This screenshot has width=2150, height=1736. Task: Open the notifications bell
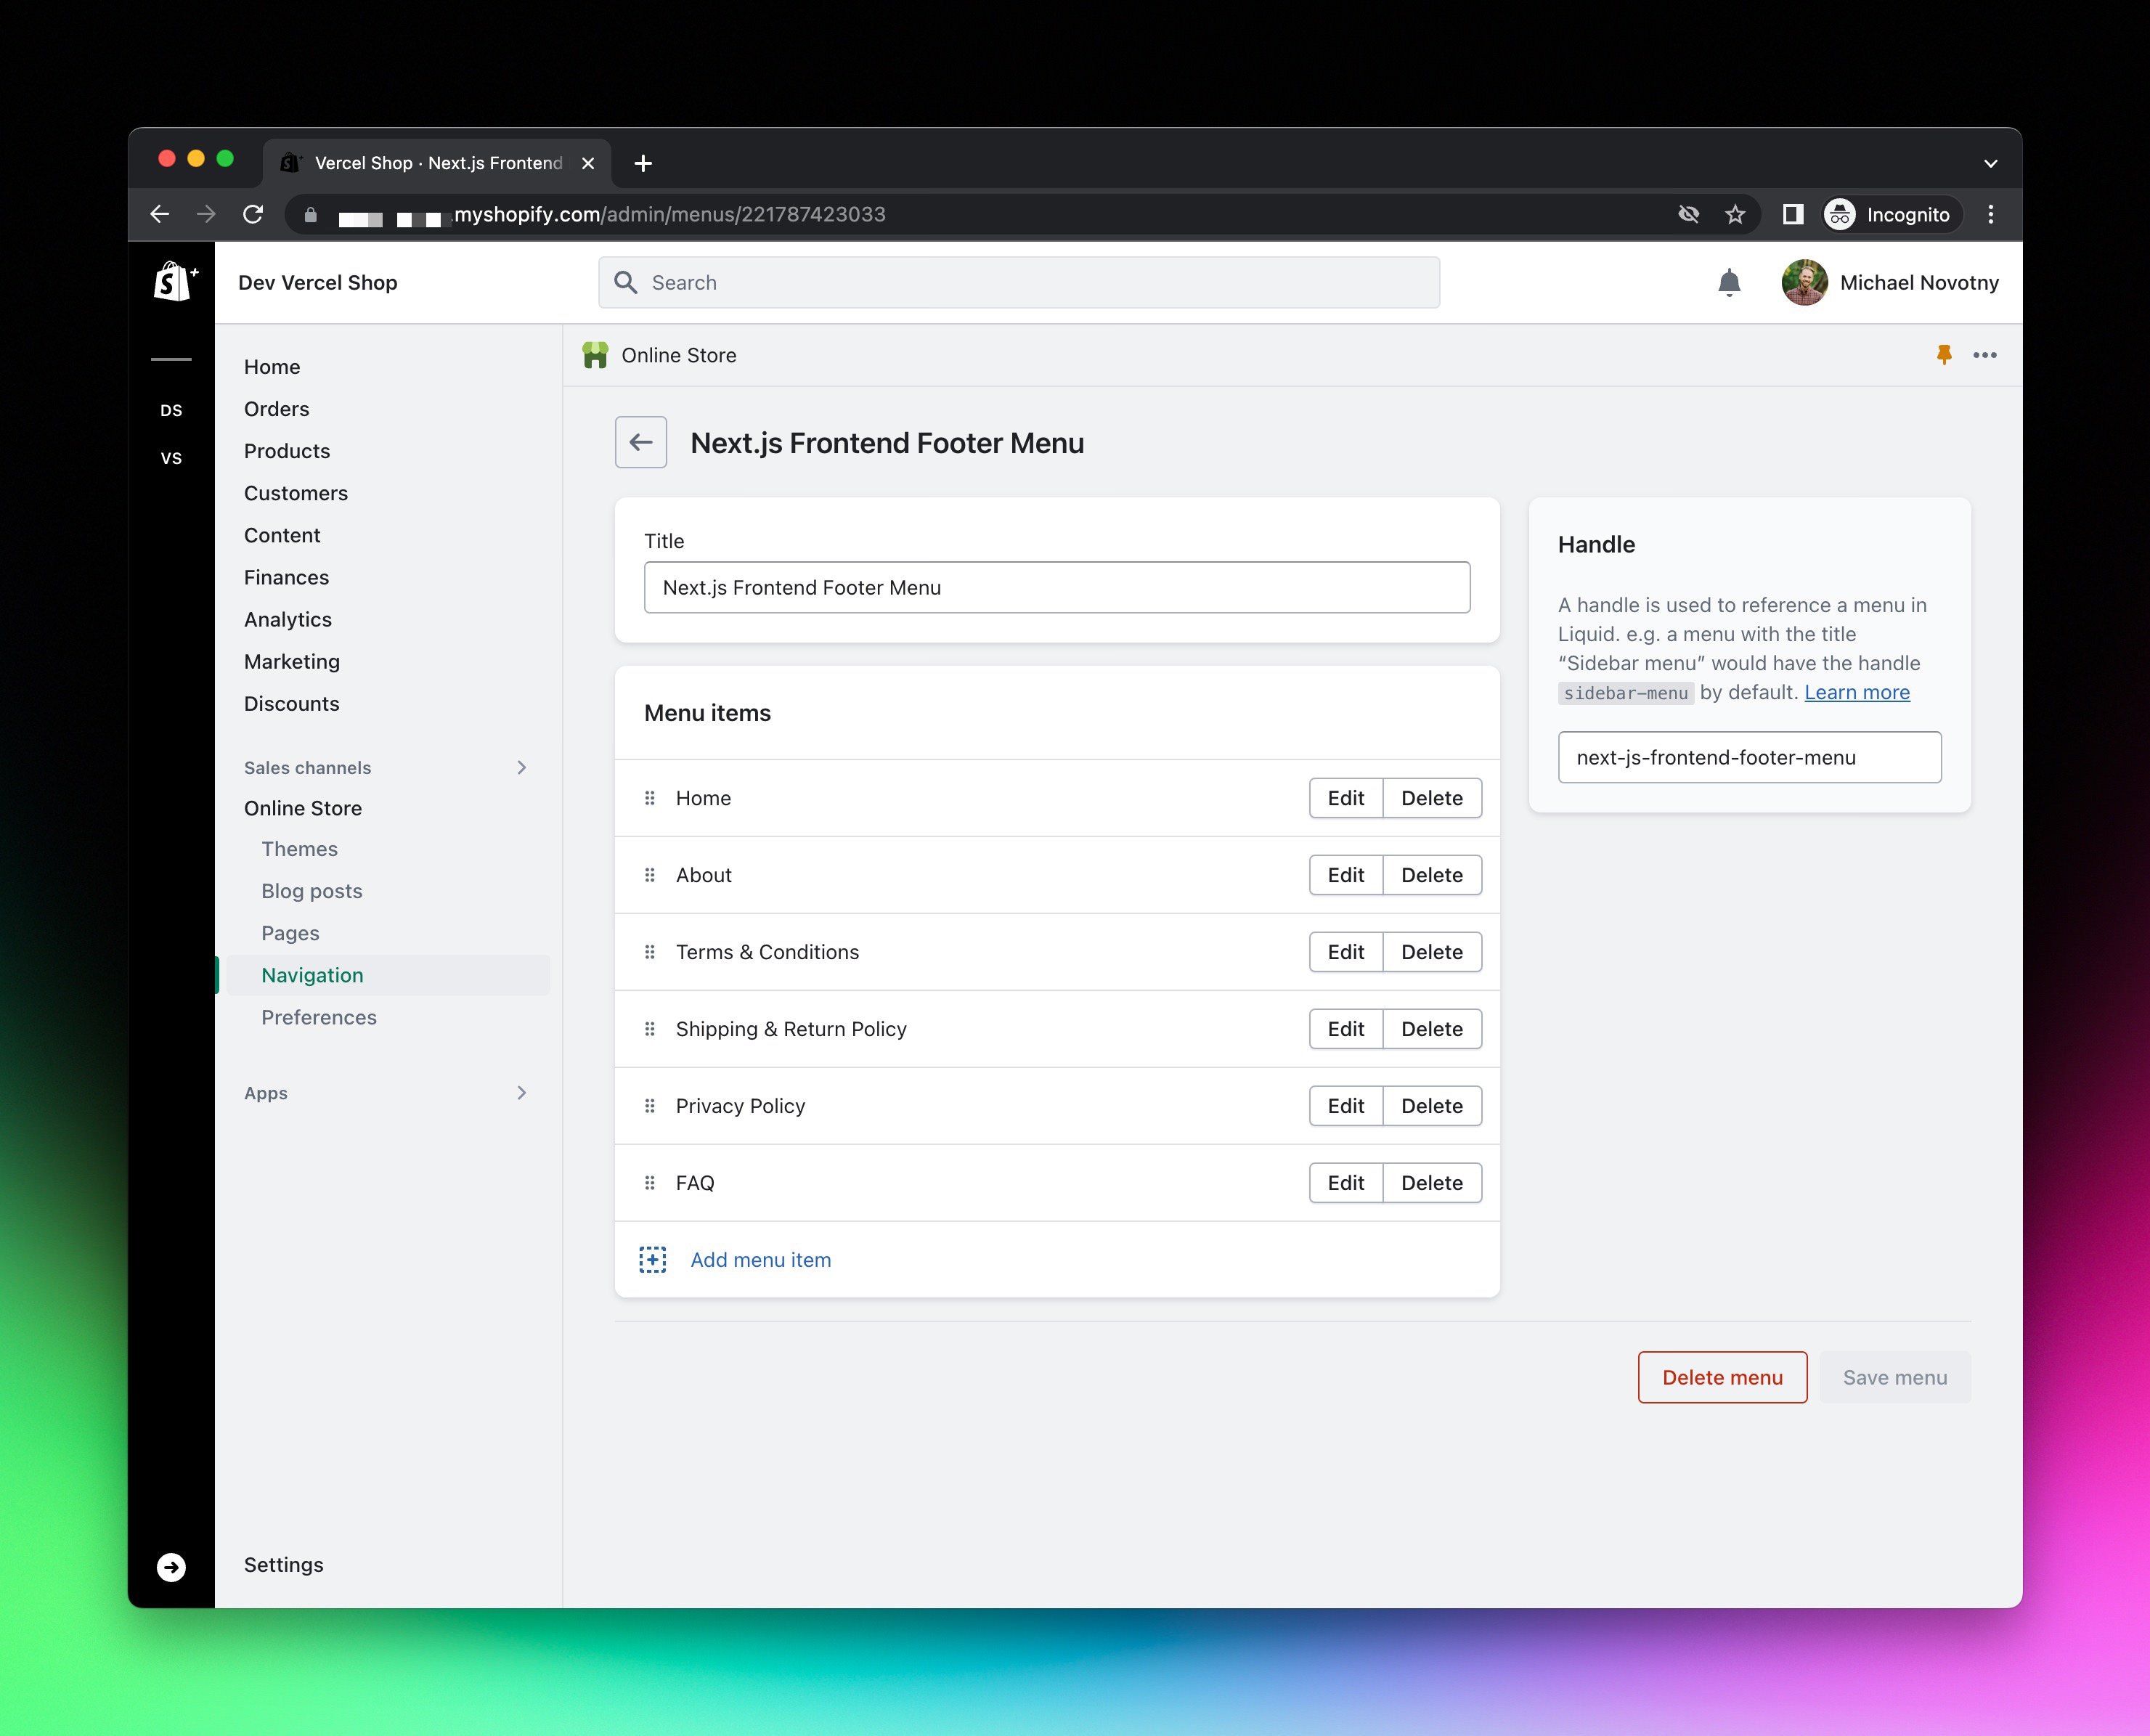point(1729,283)
